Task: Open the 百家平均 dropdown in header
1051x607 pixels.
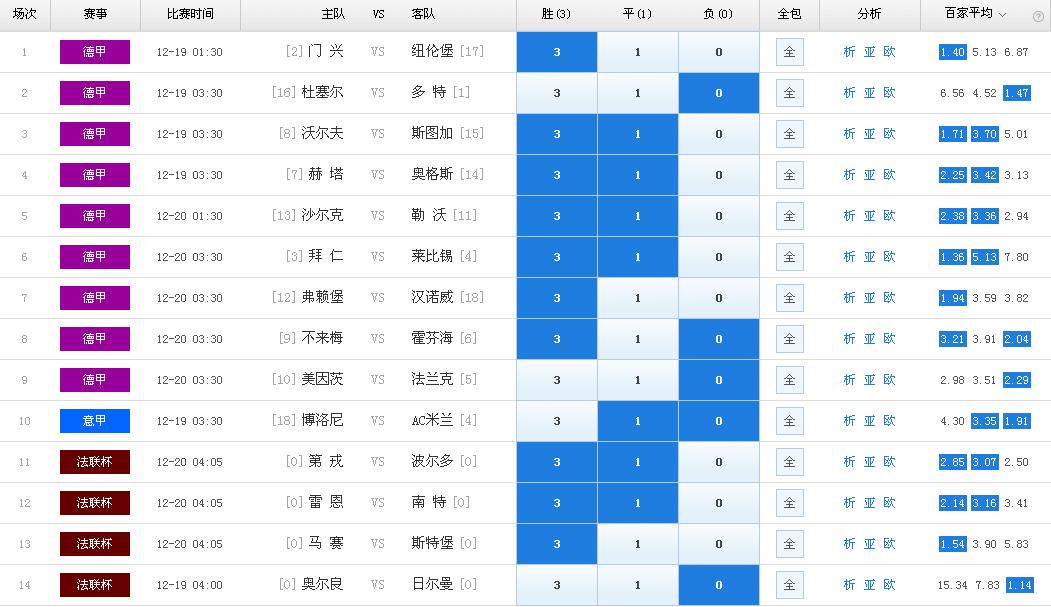Action: (975, 13)
